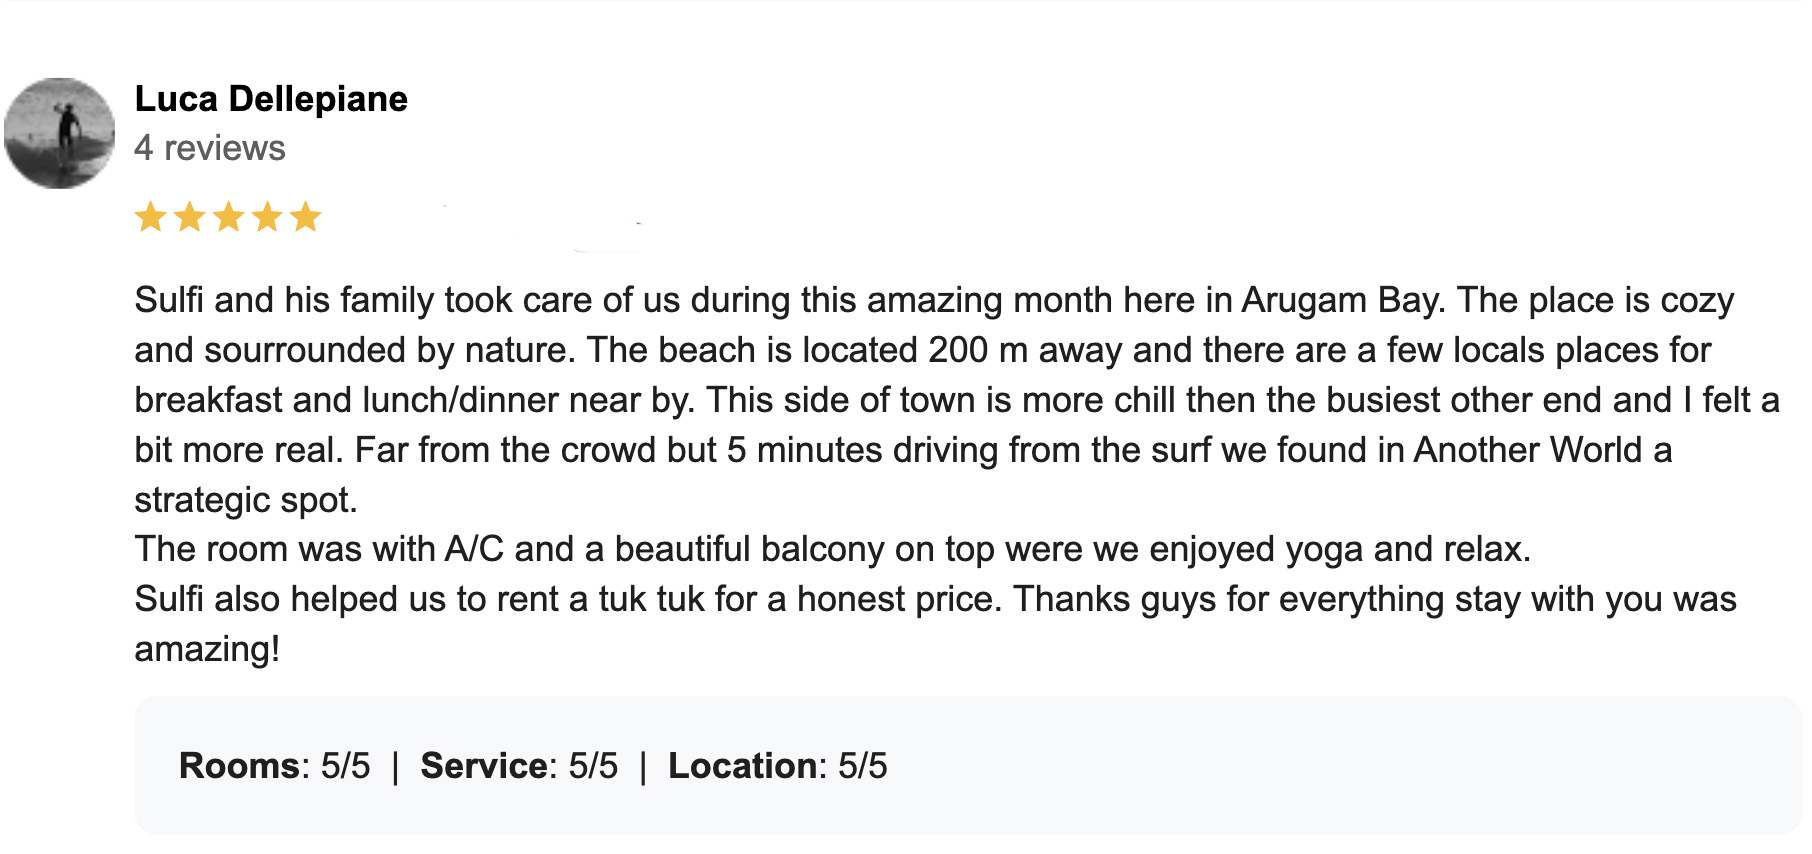Click the fourth gold rating star
1812x854 pixels.
(x=267, y=217)
